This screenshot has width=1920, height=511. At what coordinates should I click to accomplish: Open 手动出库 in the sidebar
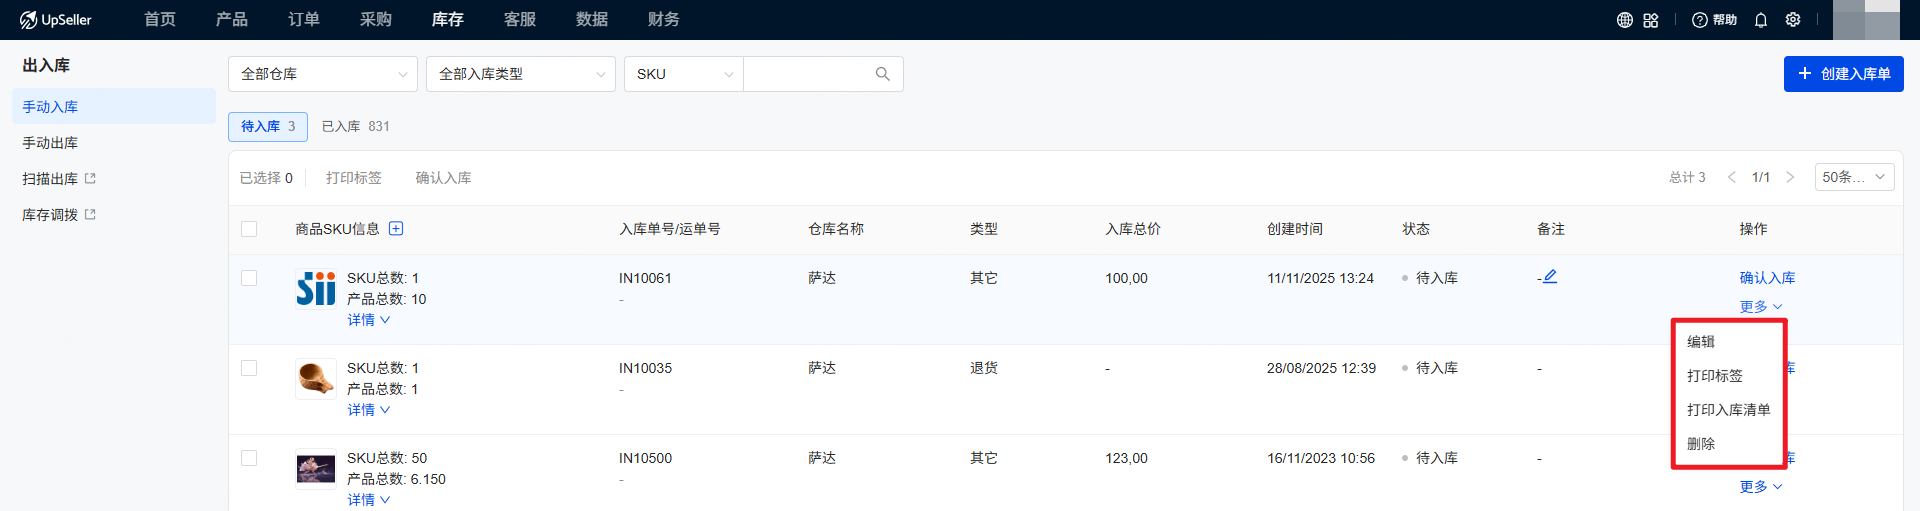[x=50, y=143]
